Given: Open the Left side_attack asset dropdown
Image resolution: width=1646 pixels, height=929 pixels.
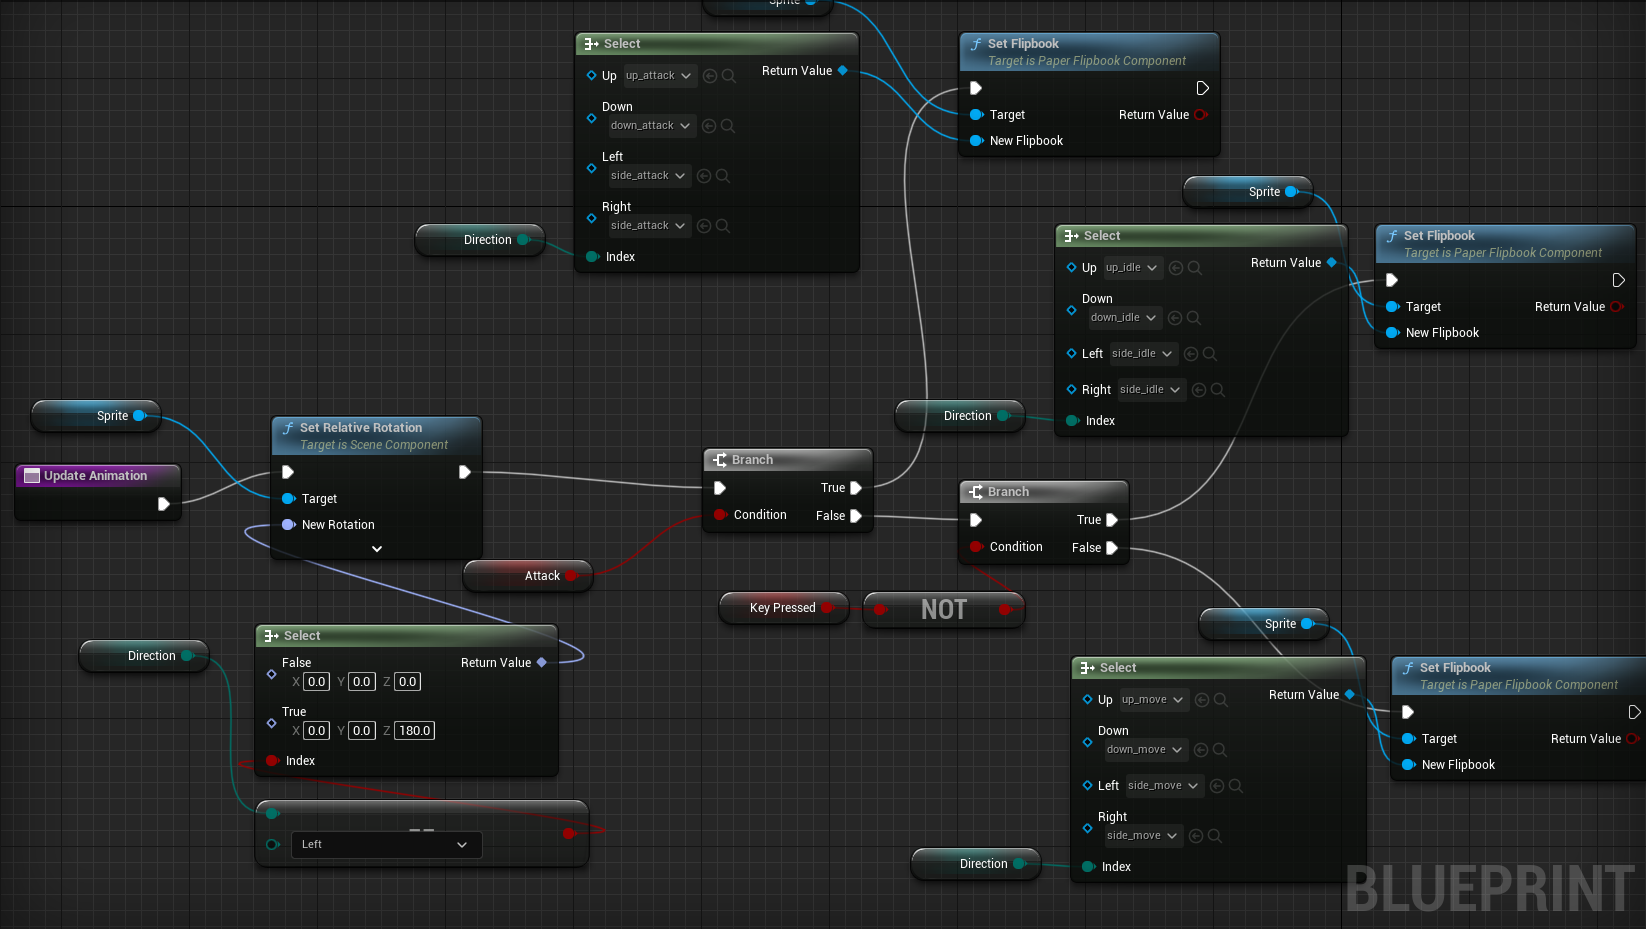Looking at the screenshot, I should [649, 176].
